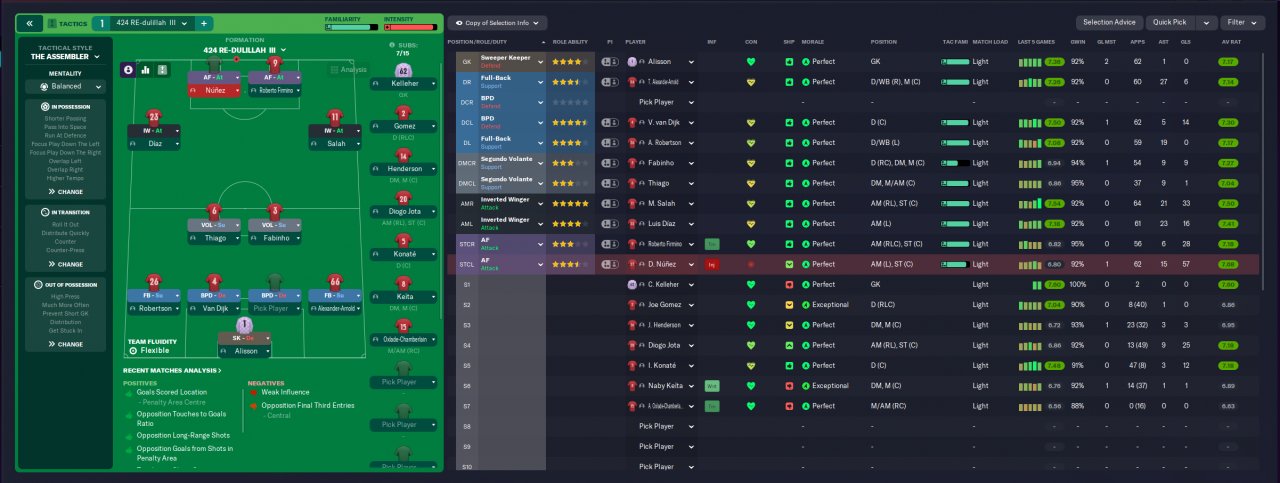
Task: Collapse the tactics panel with the double-arrow icon
Action: 30,23
